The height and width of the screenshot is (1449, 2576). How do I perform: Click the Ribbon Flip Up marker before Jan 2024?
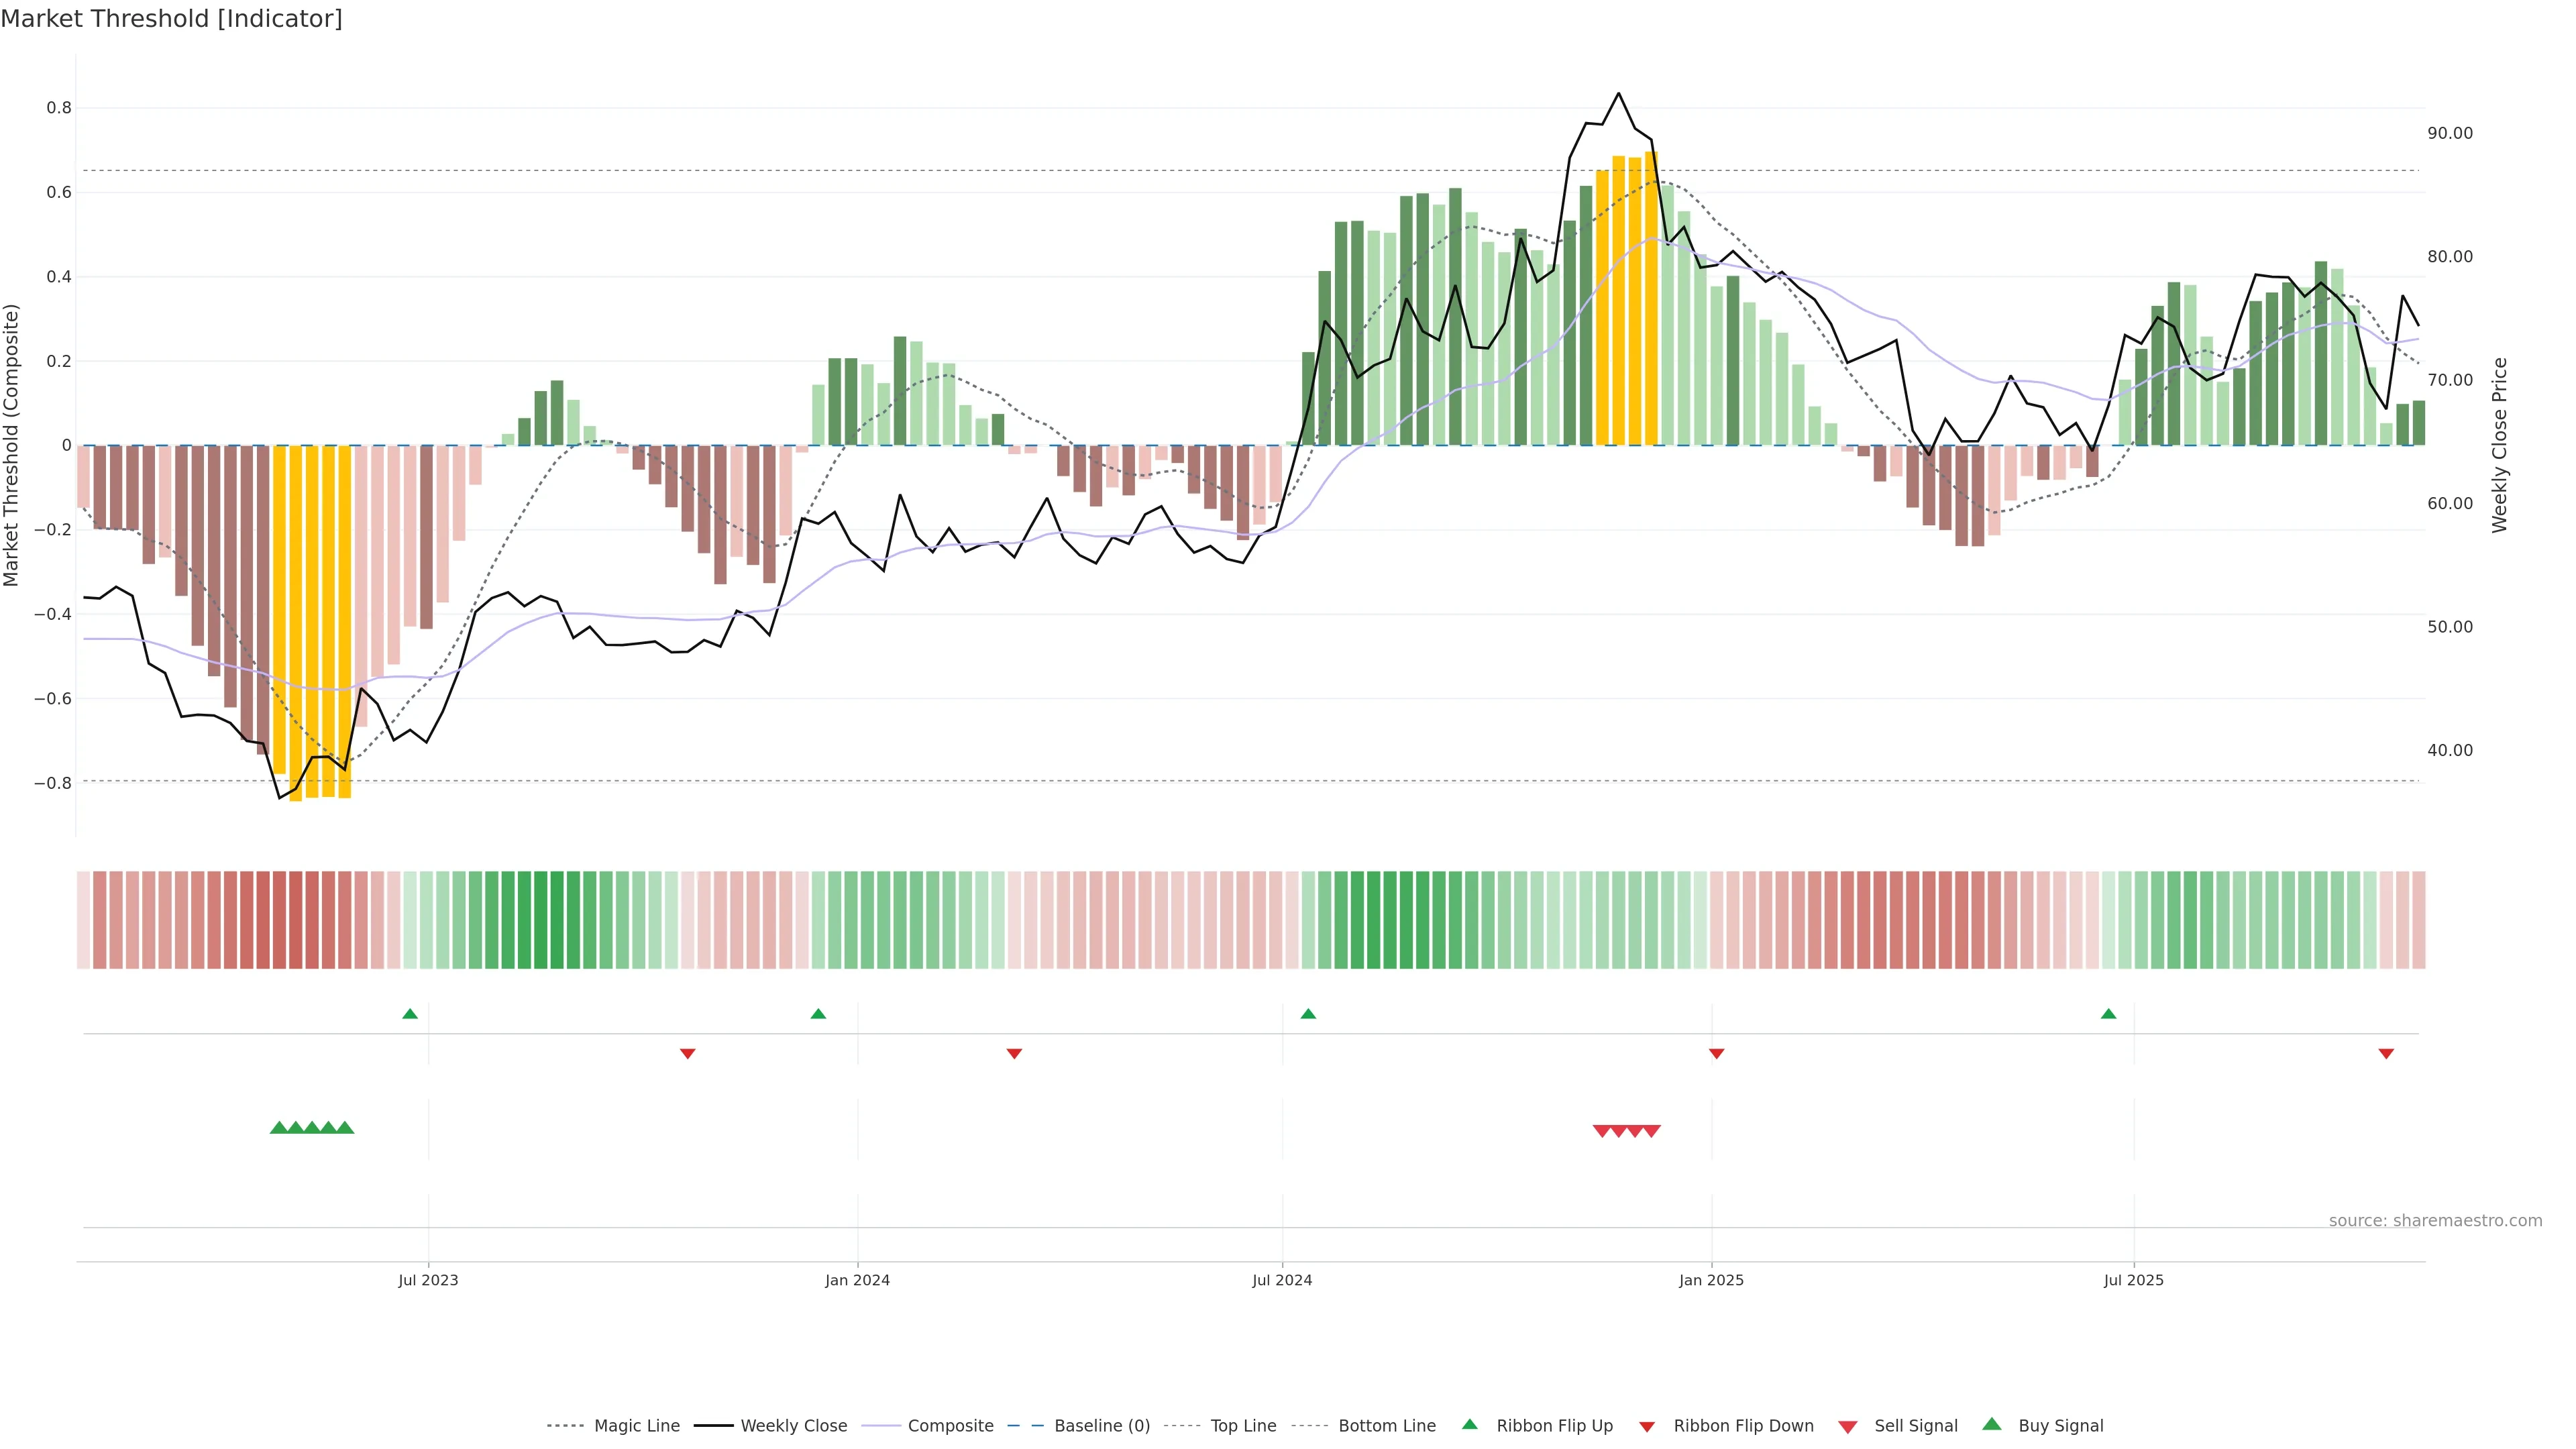pos(818,1014)
